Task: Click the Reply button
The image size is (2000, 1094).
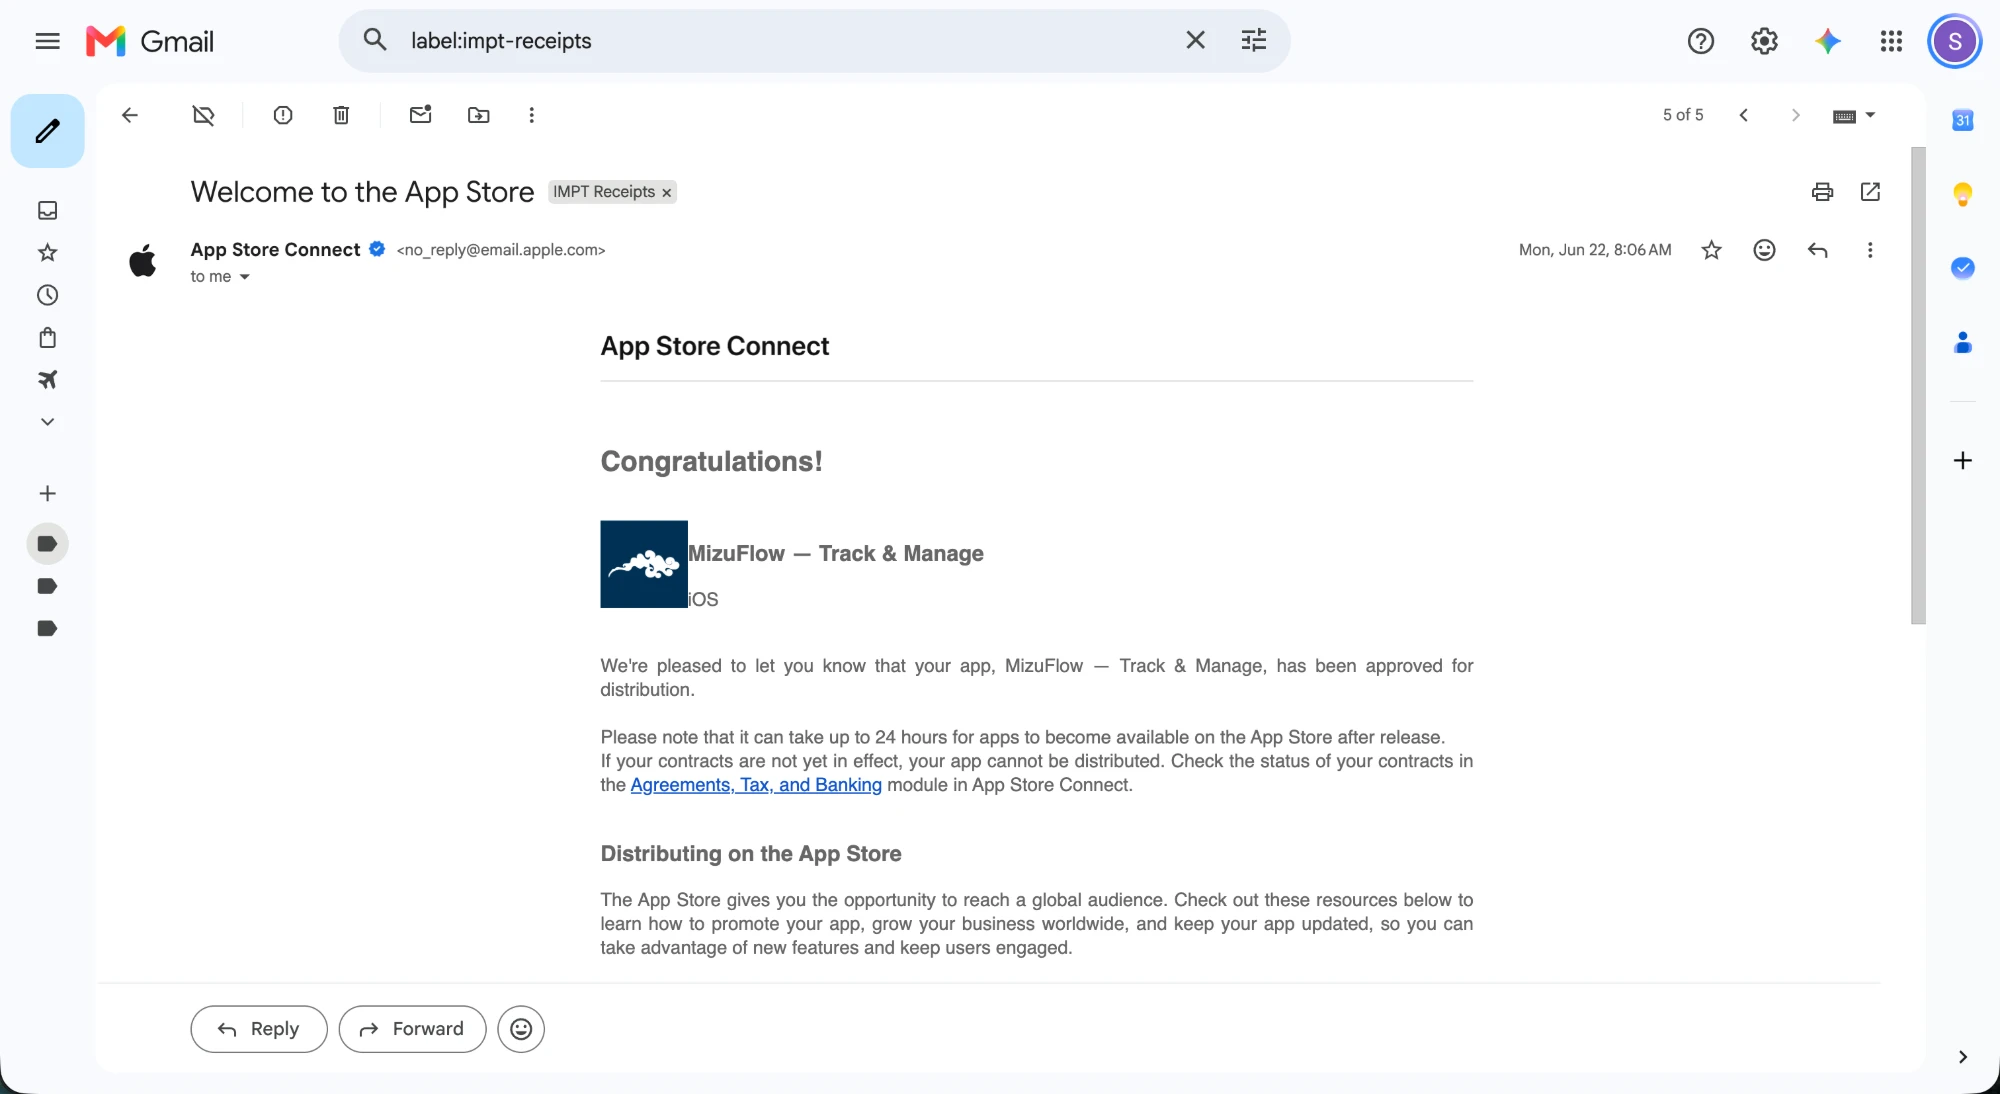Action: [x=259, y=1029]
